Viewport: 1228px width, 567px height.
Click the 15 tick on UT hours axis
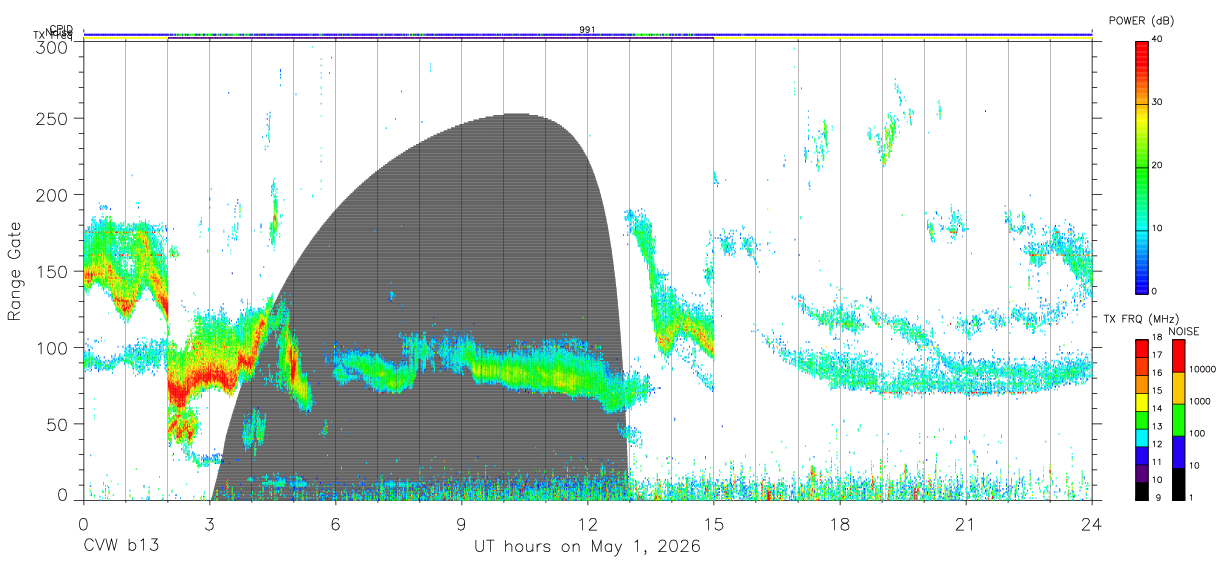[714, 524]
